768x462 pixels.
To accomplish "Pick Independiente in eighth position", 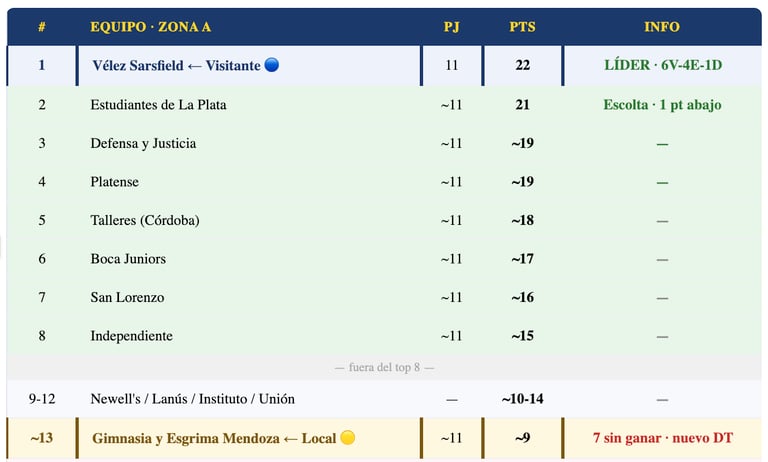I will [x=131, y=336].
